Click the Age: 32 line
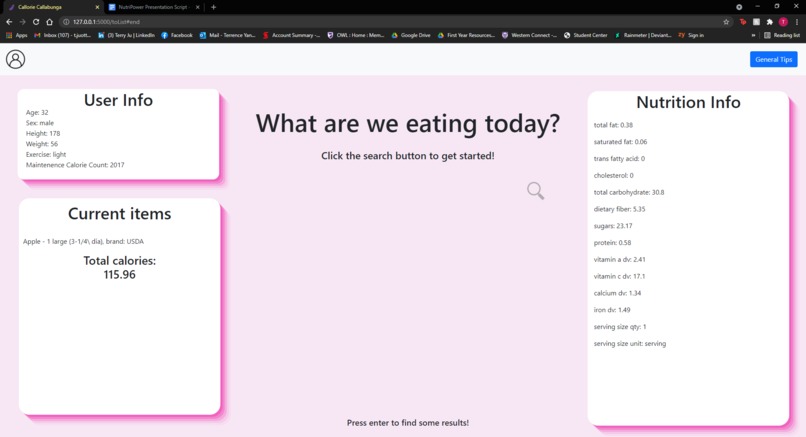 pos(37,112)
